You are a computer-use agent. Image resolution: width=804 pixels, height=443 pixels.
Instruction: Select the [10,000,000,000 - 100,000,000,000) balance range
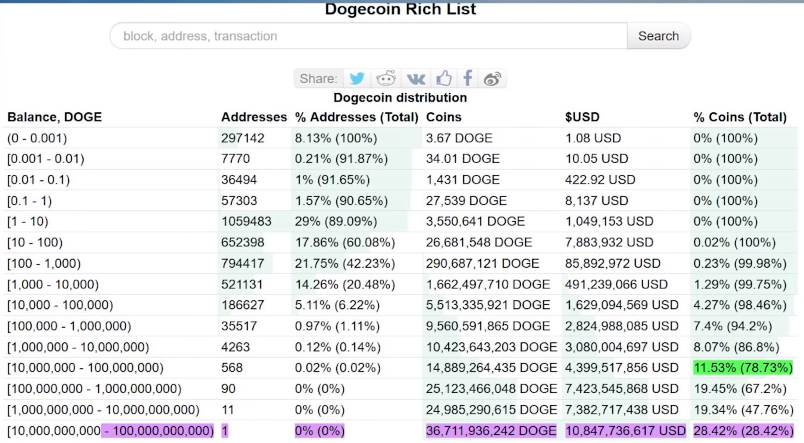[x=110, y=431]
